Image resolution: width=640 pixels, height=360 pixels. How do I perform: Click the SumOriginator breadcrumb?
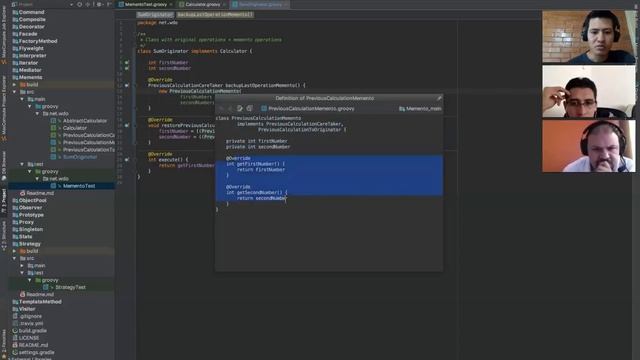coord(155,15)
